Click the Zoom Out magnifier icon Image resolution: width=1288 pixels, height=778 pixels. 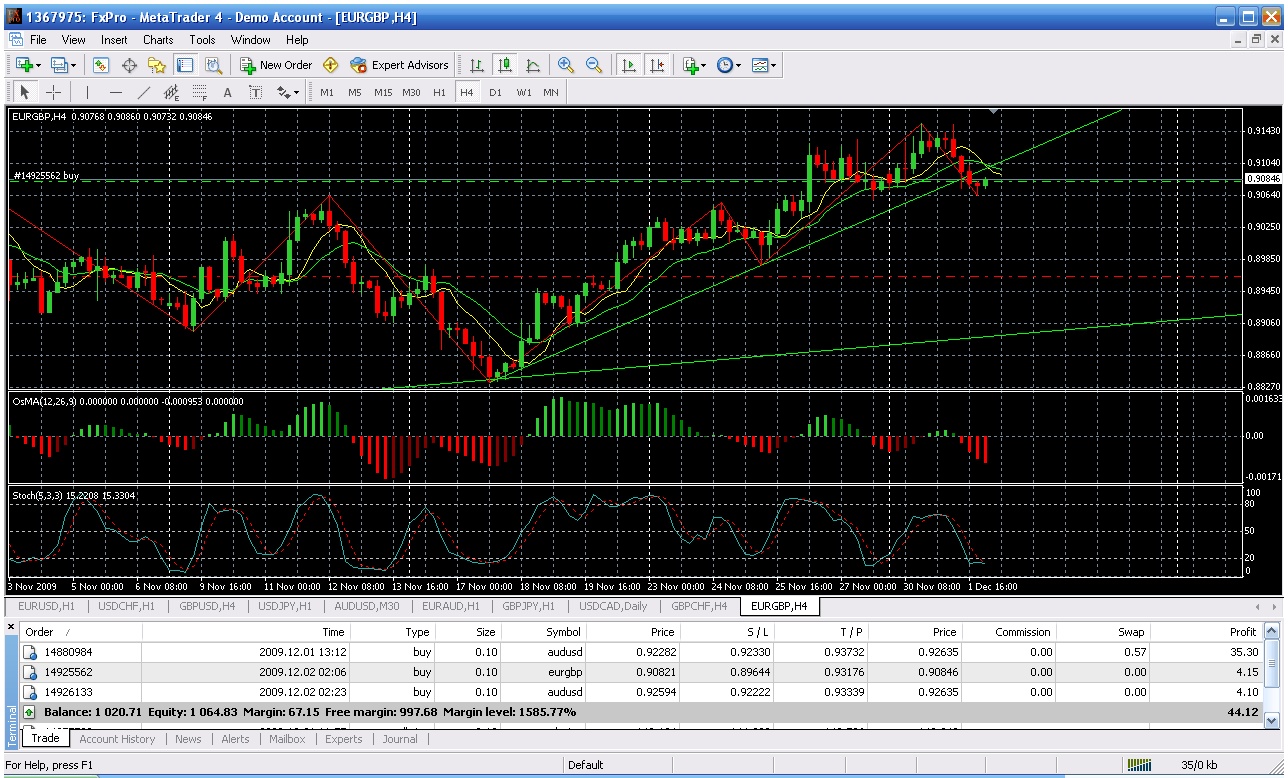point(594,65)
